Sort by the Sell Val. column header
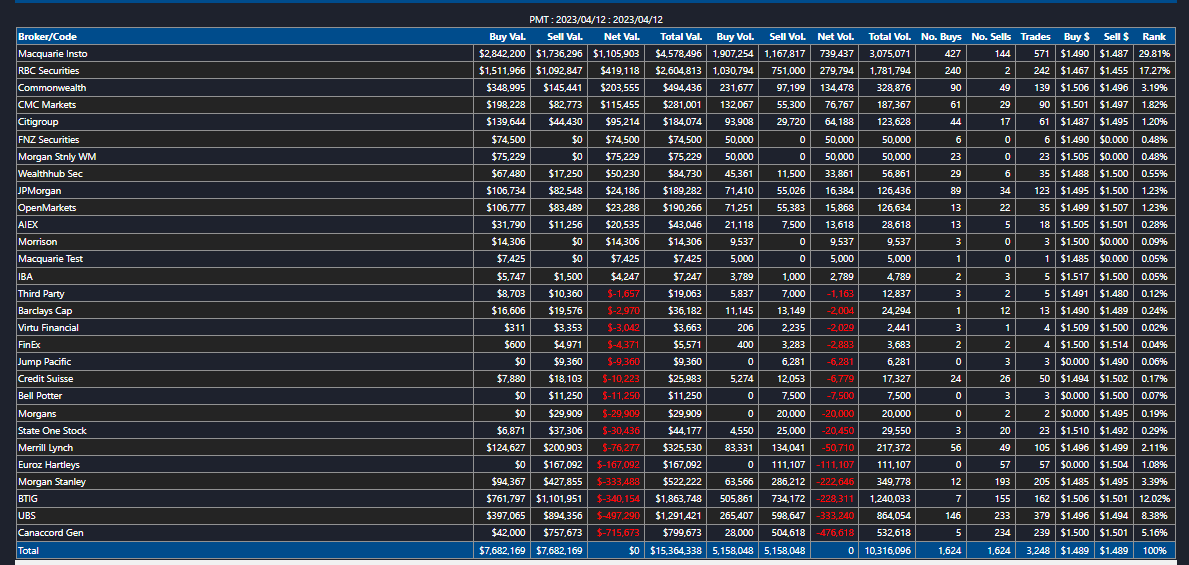 (564, 36)
